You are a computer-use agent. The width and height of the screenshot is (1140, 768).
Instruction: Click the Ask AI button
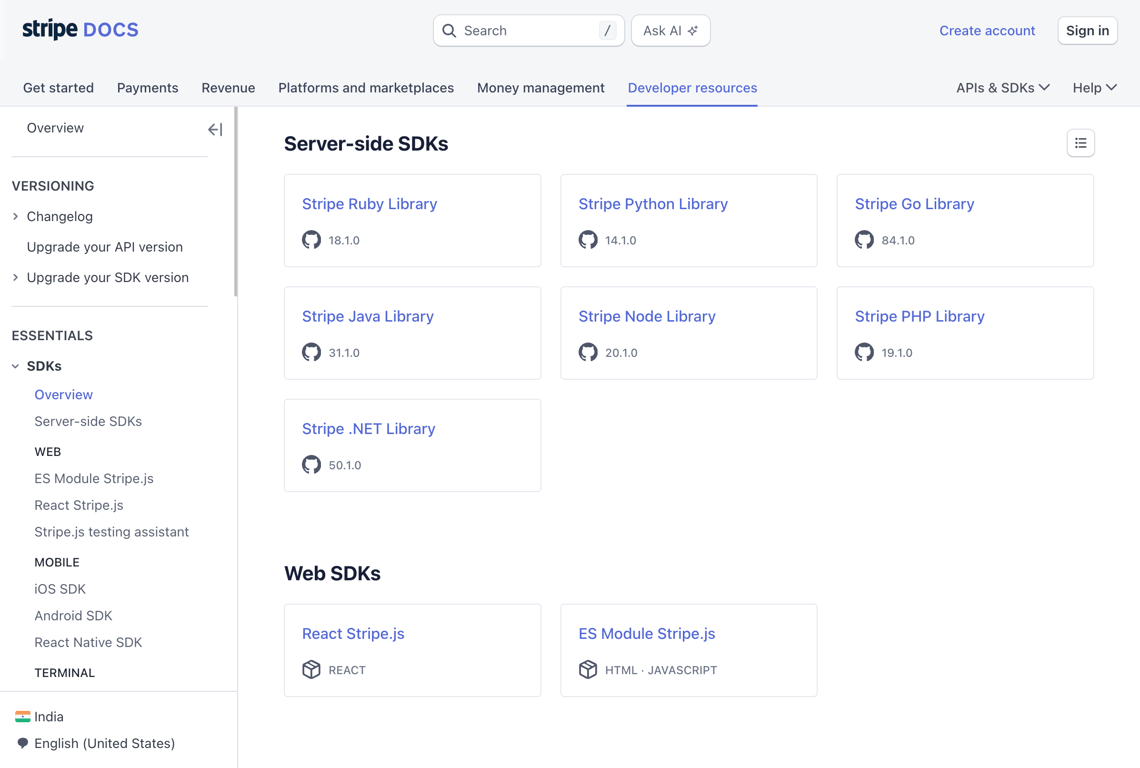[670, 31]
